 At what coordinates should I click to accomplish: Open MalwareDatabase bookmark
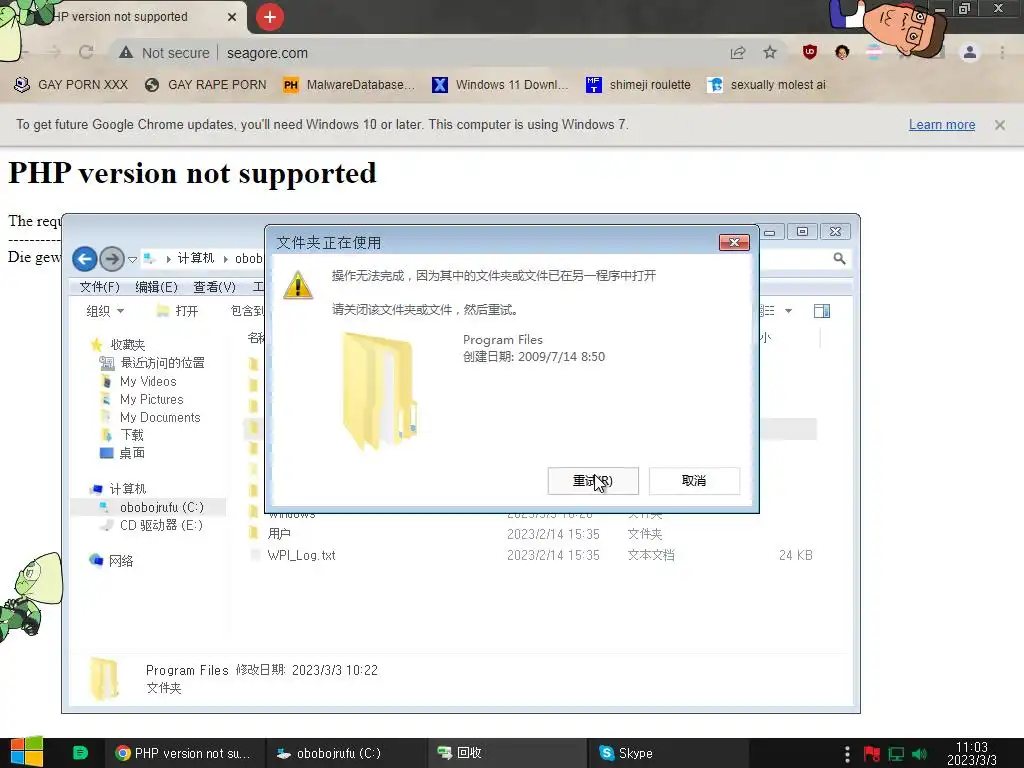(349, 85)
